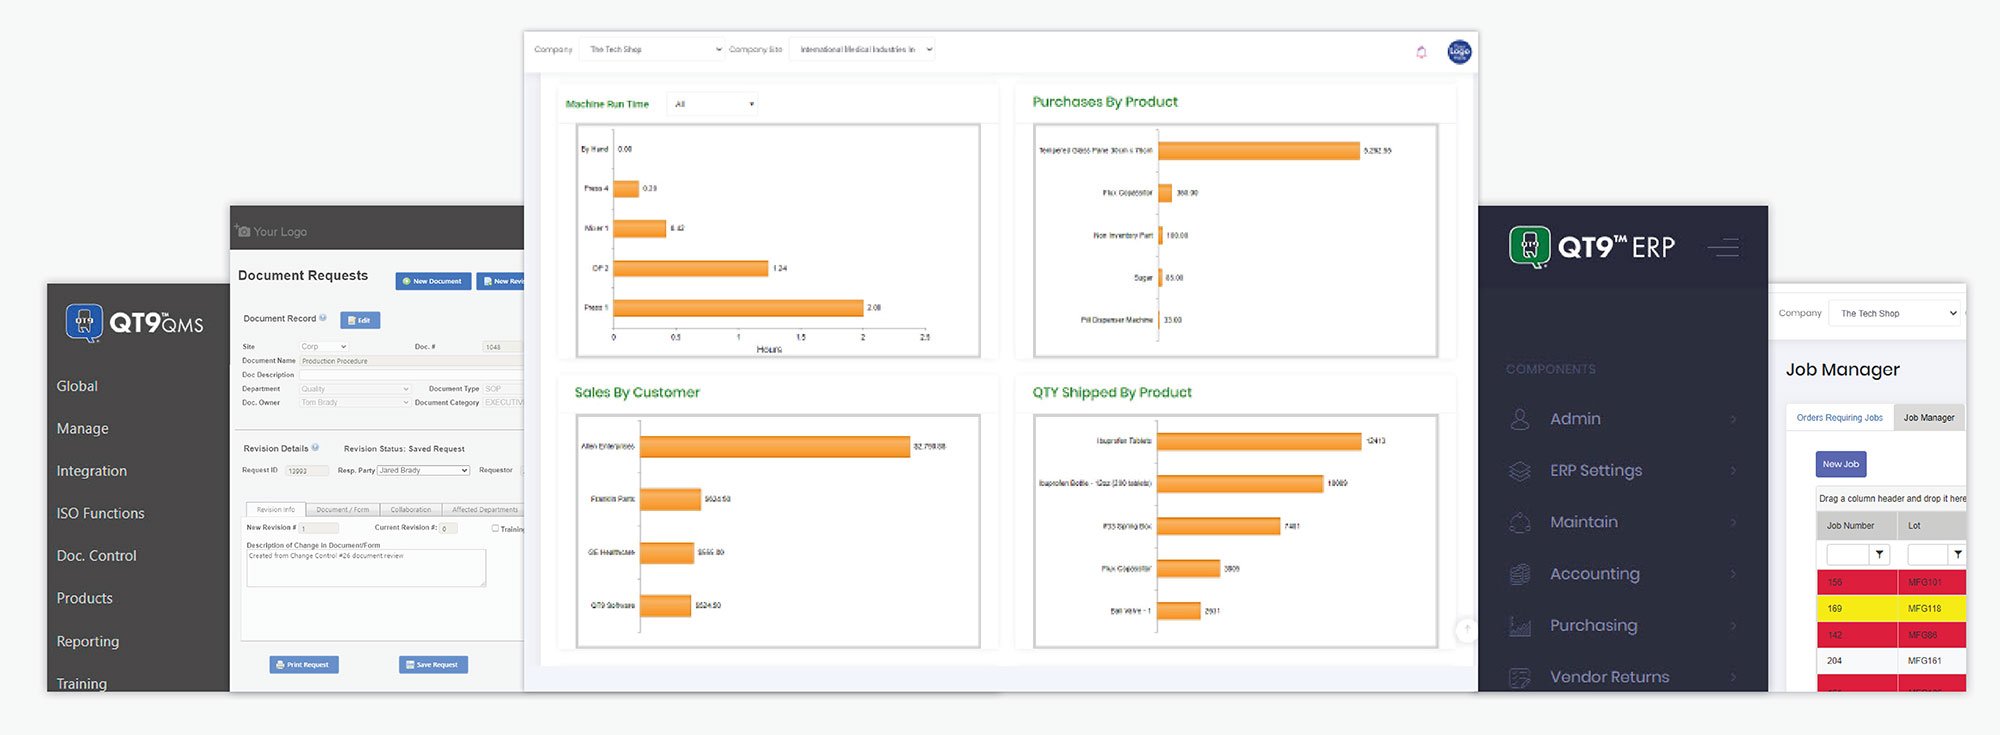2000x735 pixels.
Task: Open the Company dropdown in Job Manager window
Action: [1895, 313]
